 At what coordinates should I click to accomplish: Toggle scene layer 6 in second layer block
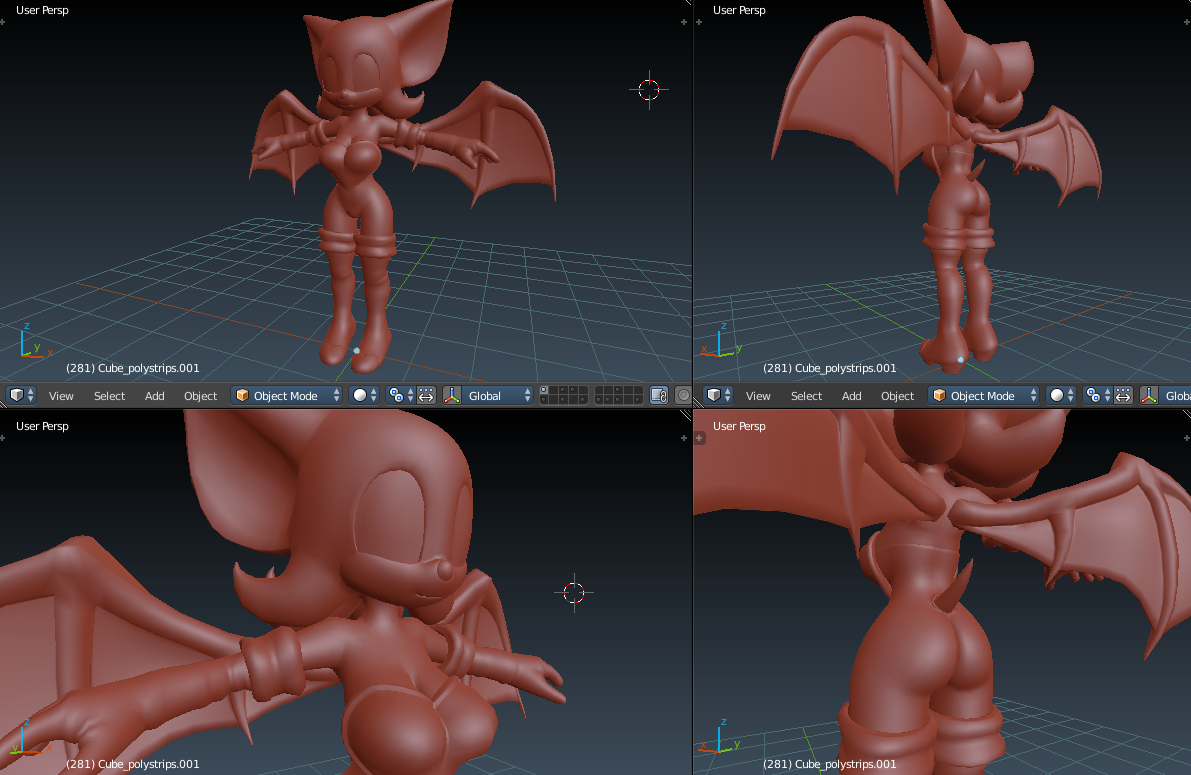coord(599,391)
